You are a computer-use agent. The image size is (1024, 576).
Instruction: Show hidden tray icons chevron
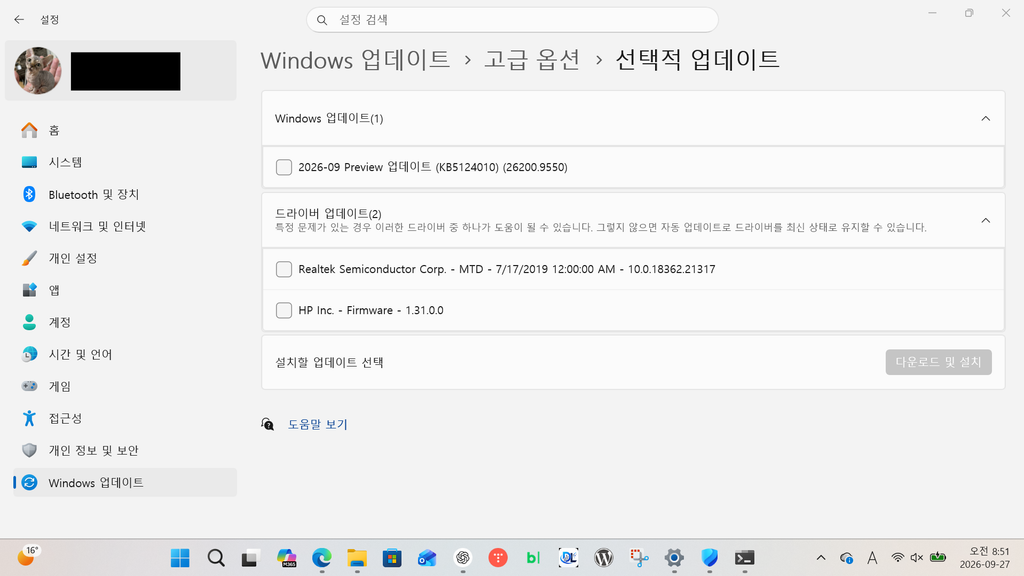pyautogui.click(x=821, y=558)
